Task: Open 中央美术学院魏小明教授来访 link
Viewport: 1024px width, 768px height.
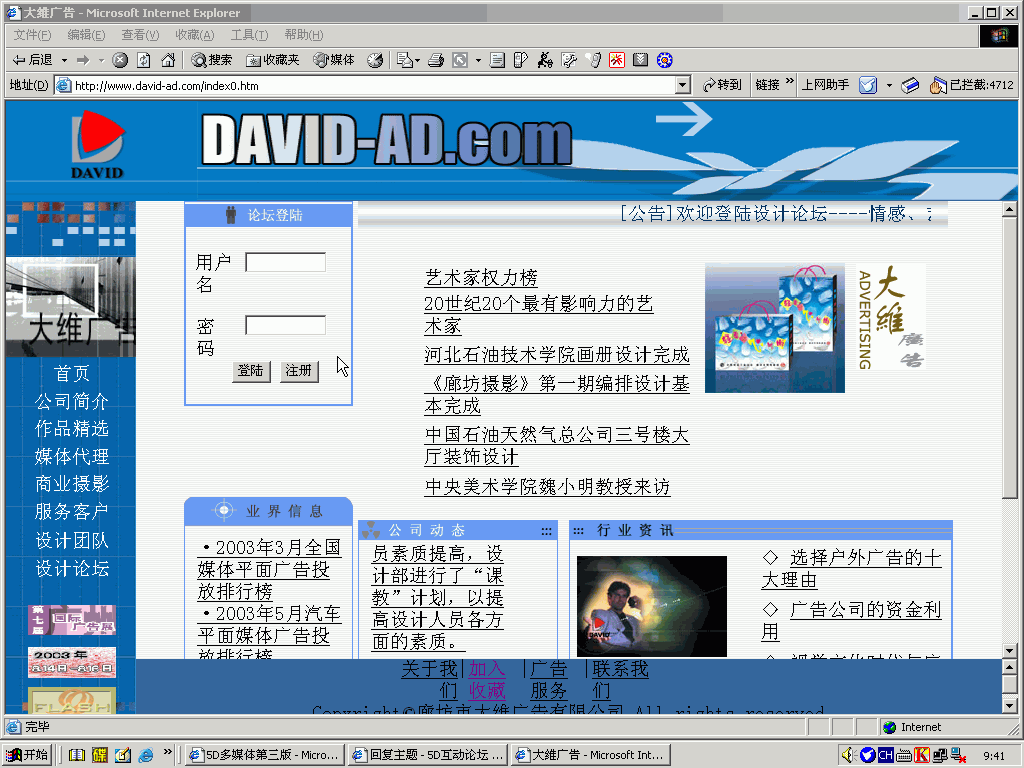Action: [x=547, y=487]
